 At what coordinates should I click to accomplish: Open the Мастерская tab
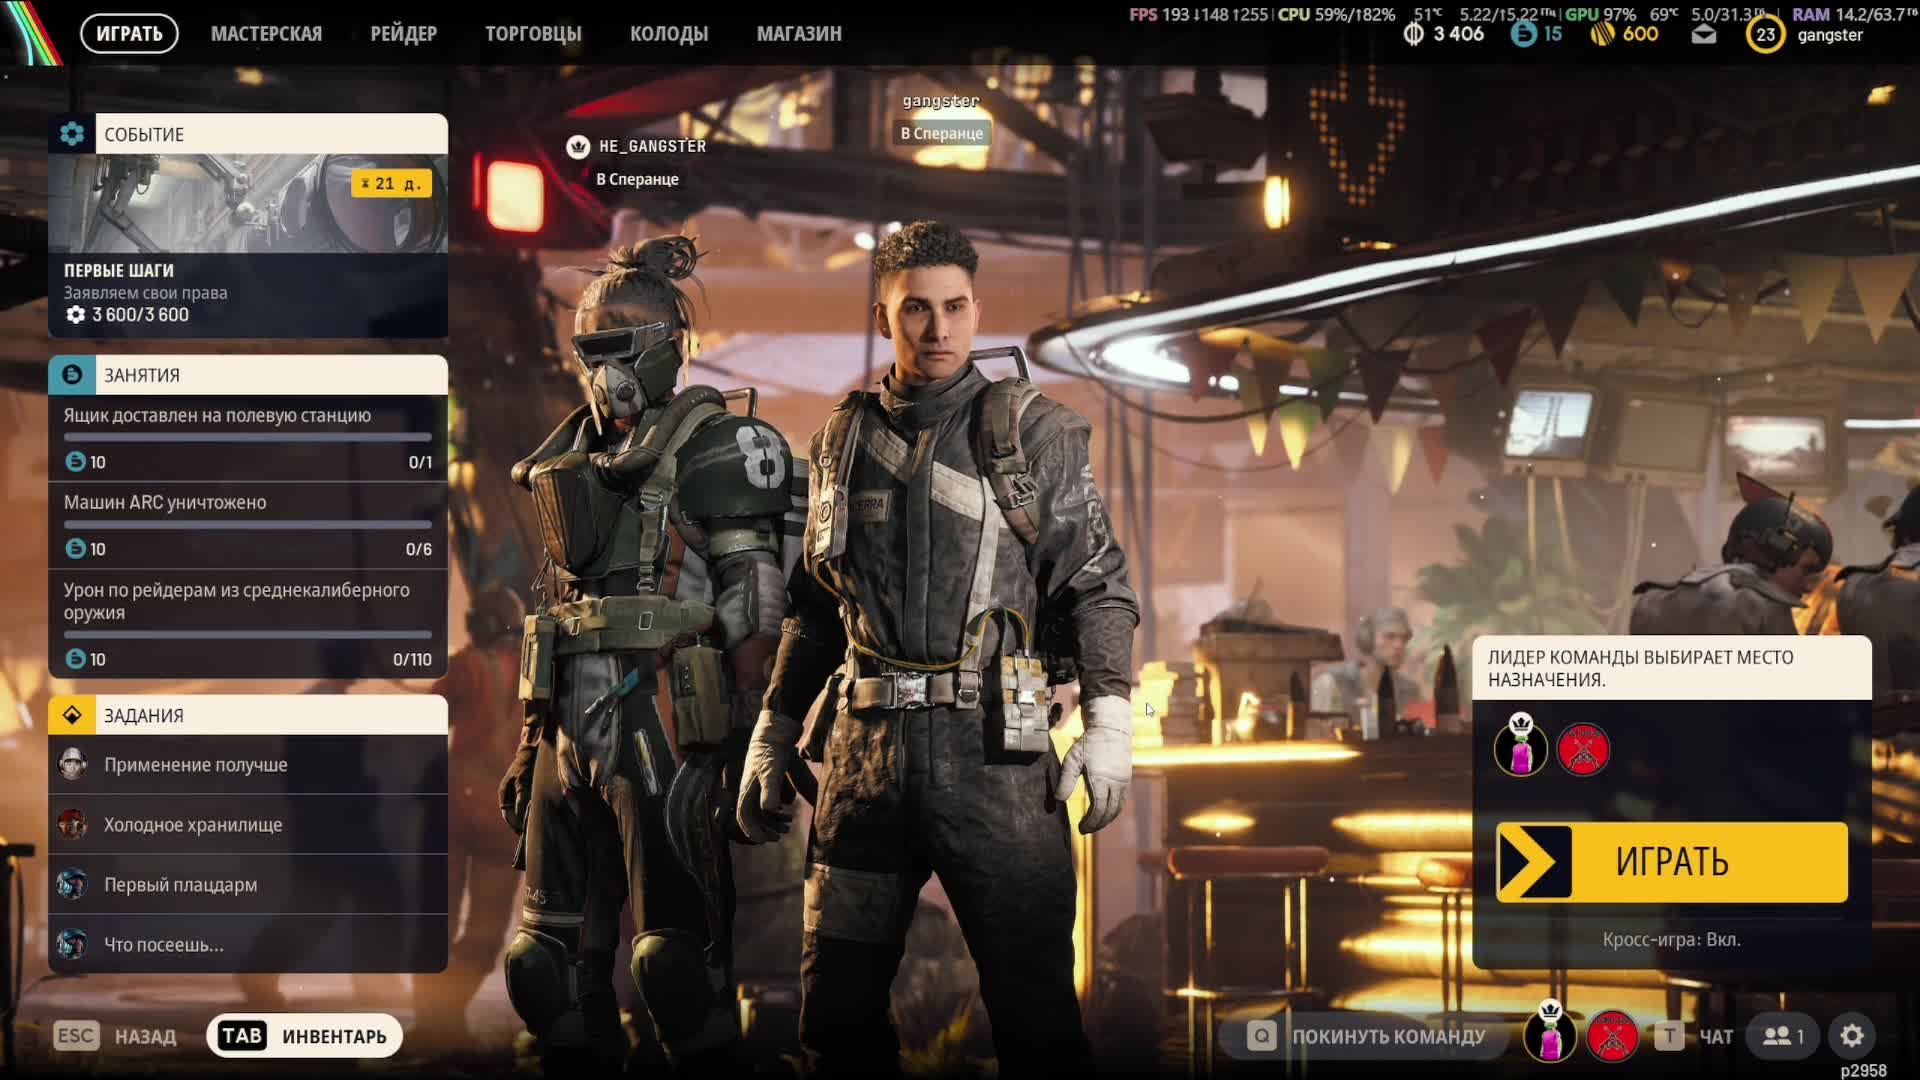(x=266, y=34)
